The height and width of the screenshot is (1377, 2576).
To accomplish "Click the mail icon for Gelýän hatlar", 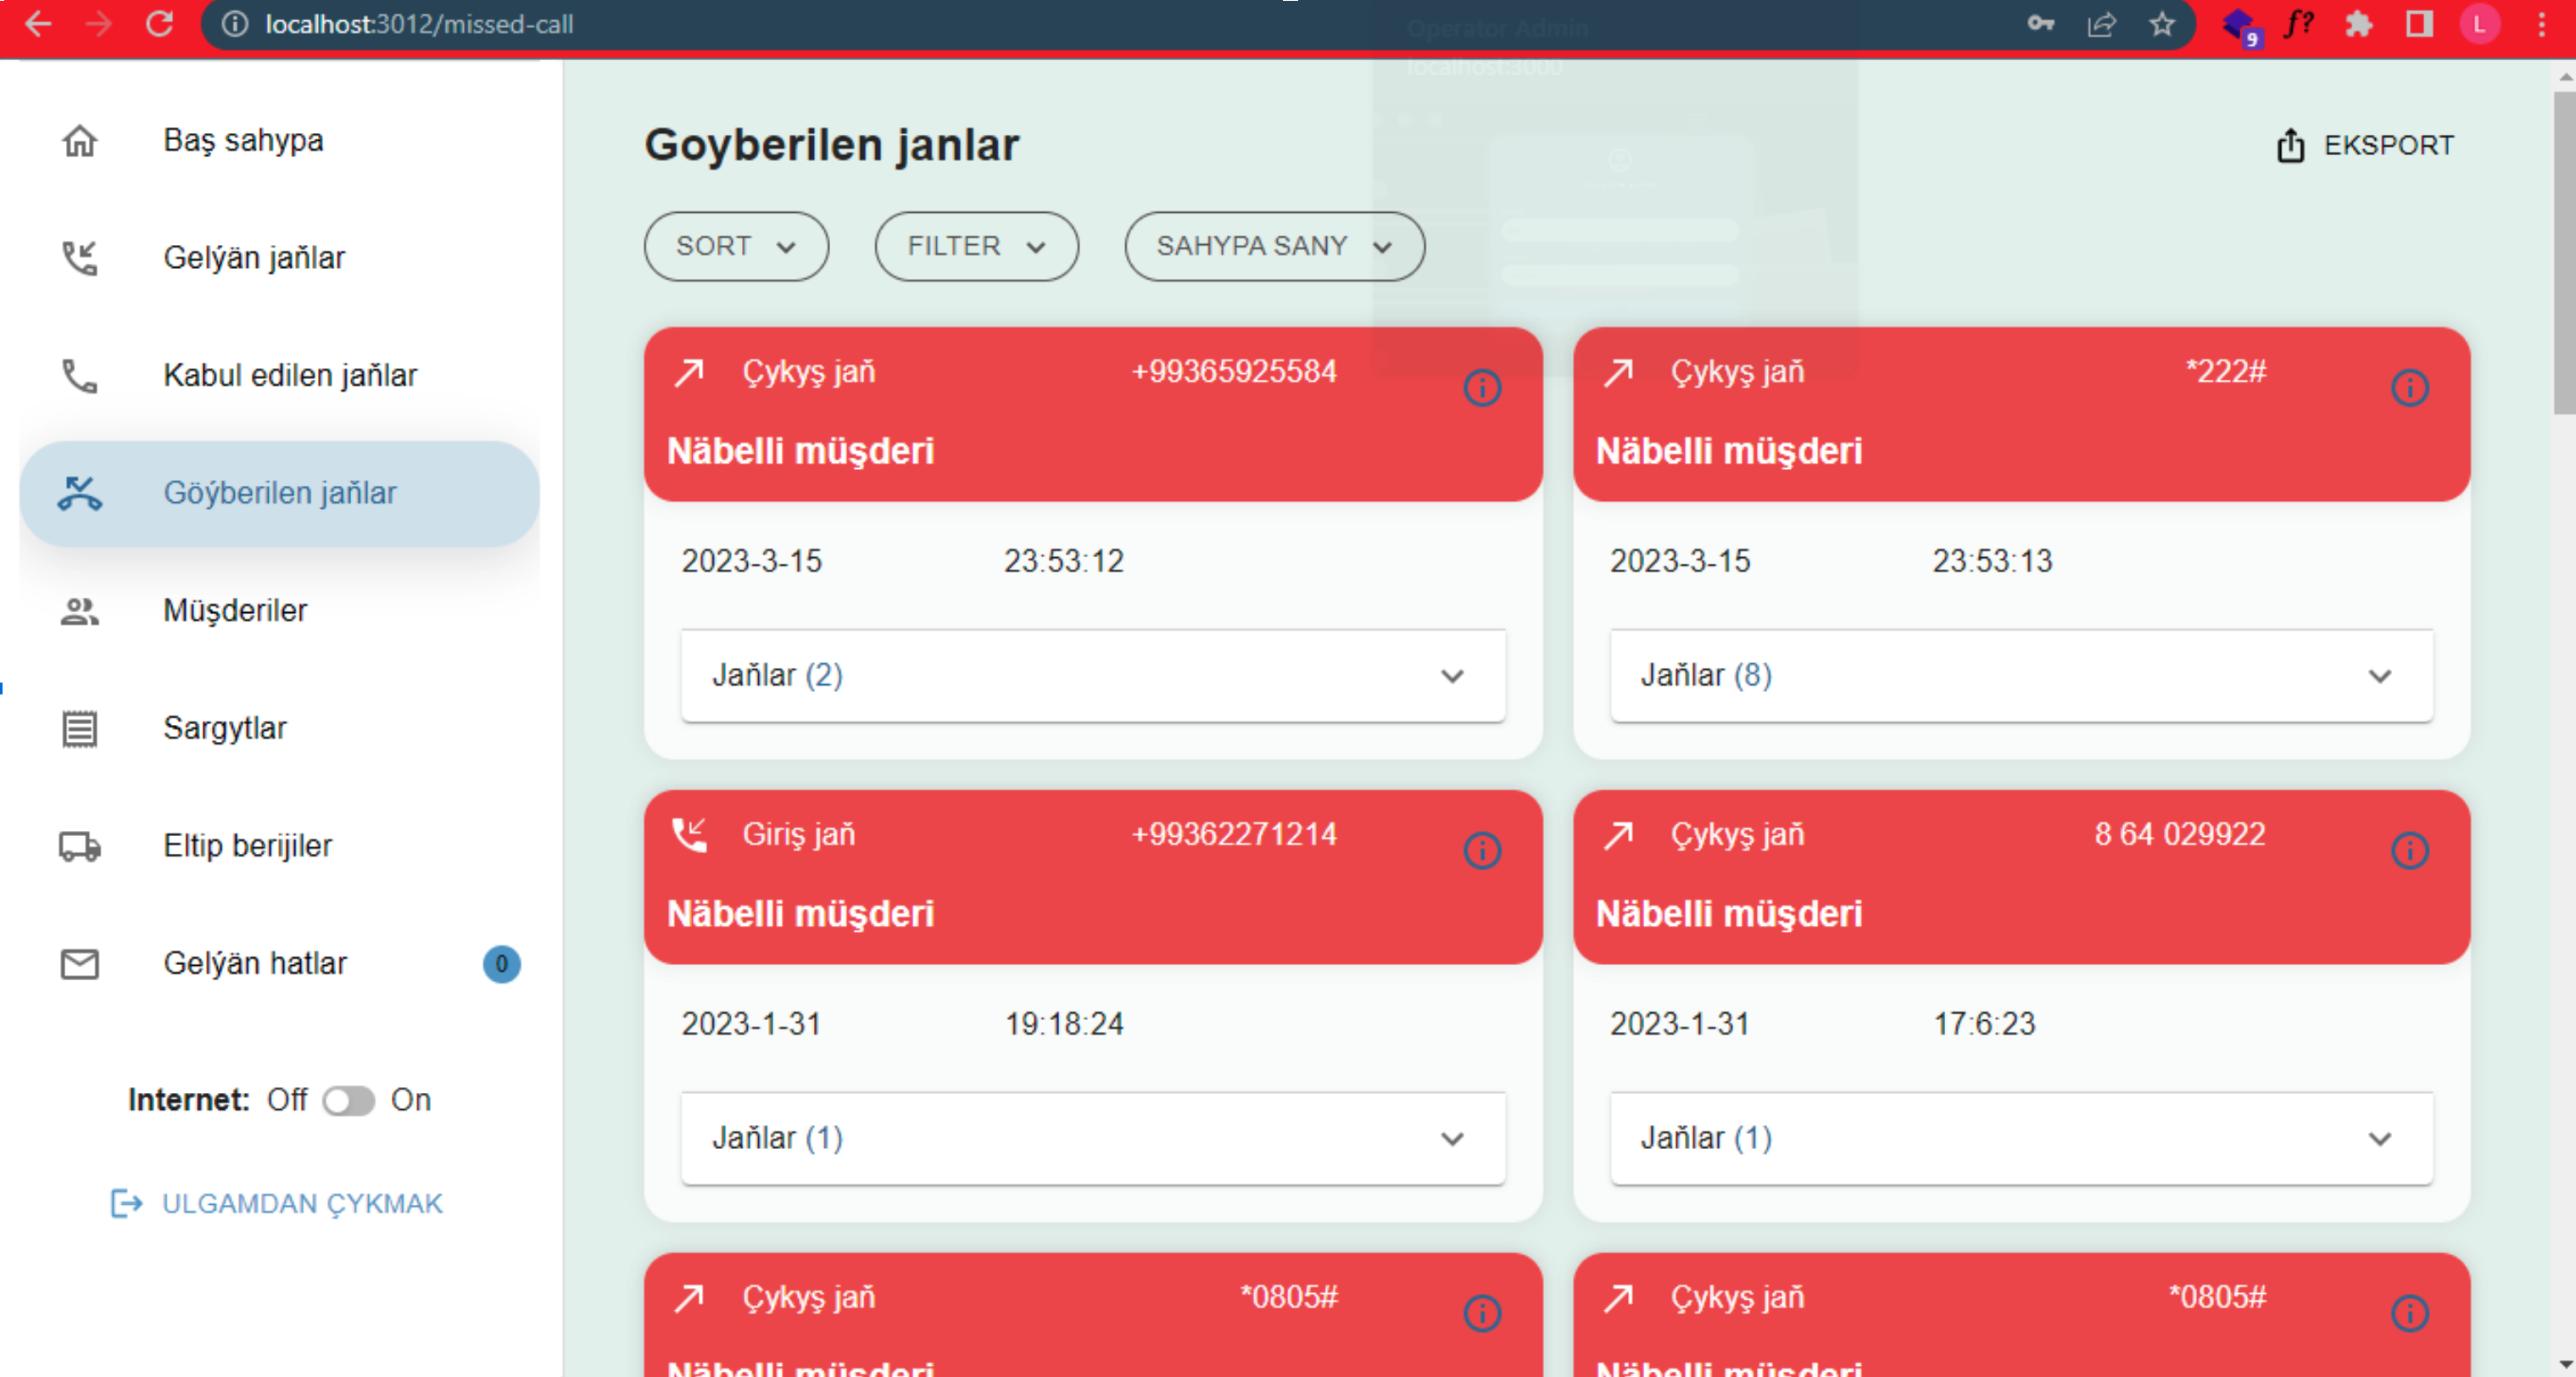I will 80,964.
